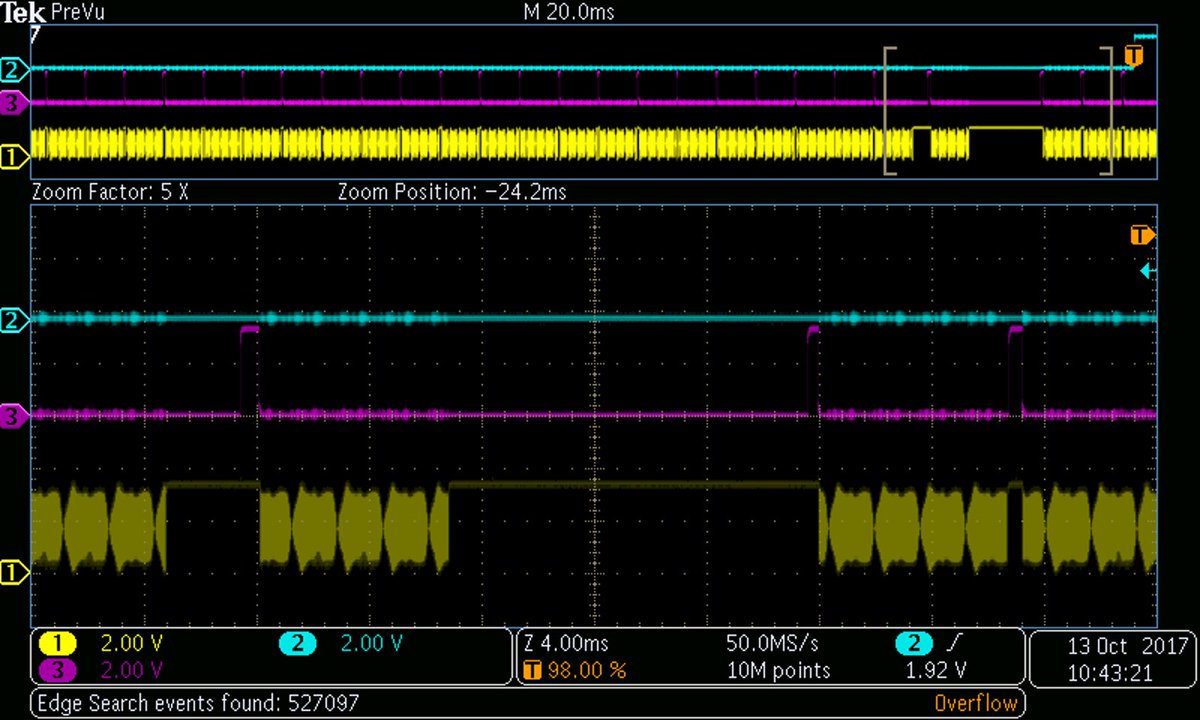Click cyan channel 2 2.00 V value
The height and width of the screenshot is (720, 1200).
coord(372,644)
